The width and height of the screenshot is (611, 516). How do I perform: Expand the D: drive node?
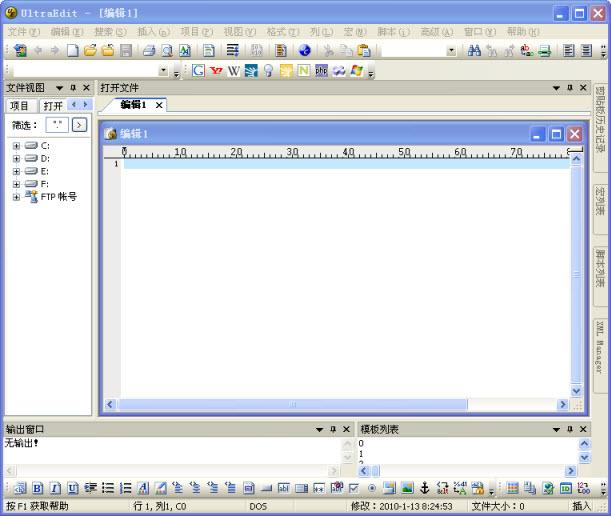[x=16, y=159]
